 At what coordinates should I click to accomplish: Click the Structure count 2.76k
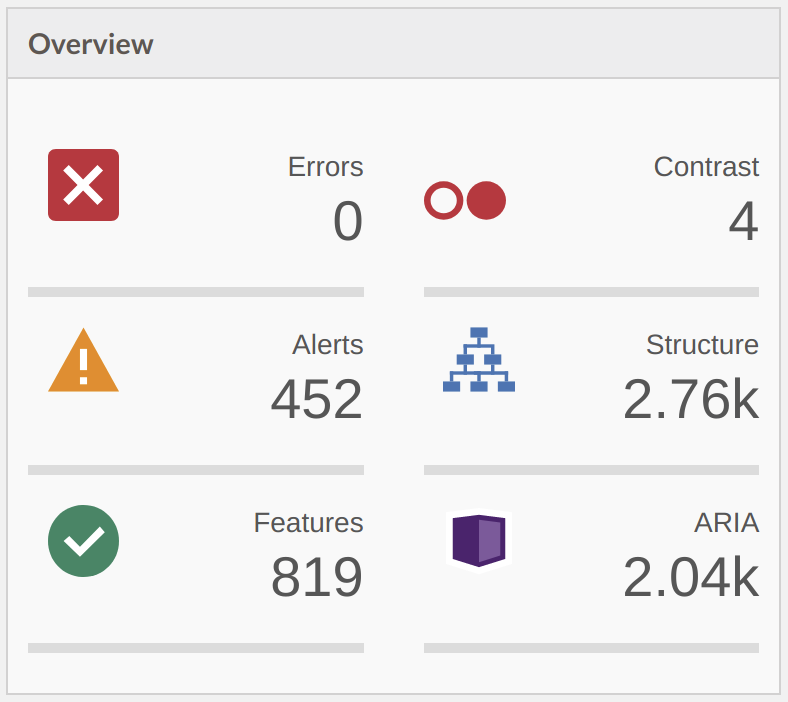pos(691,399)
